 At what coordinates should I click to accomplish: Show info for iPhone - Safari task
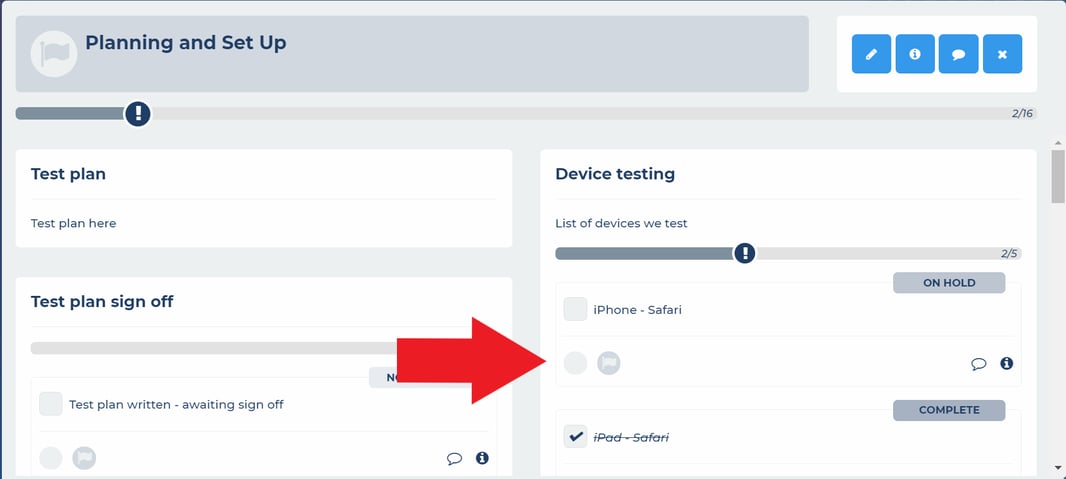coord(1007,363)
